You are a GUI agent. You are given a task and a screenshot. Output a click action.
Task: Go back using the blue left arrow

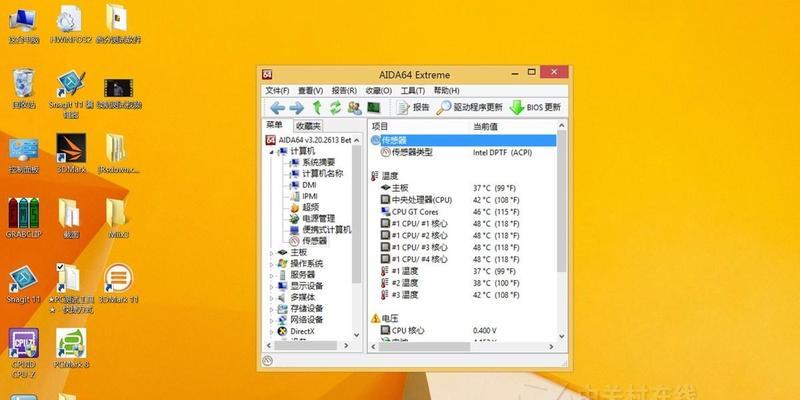coord(277,108)
